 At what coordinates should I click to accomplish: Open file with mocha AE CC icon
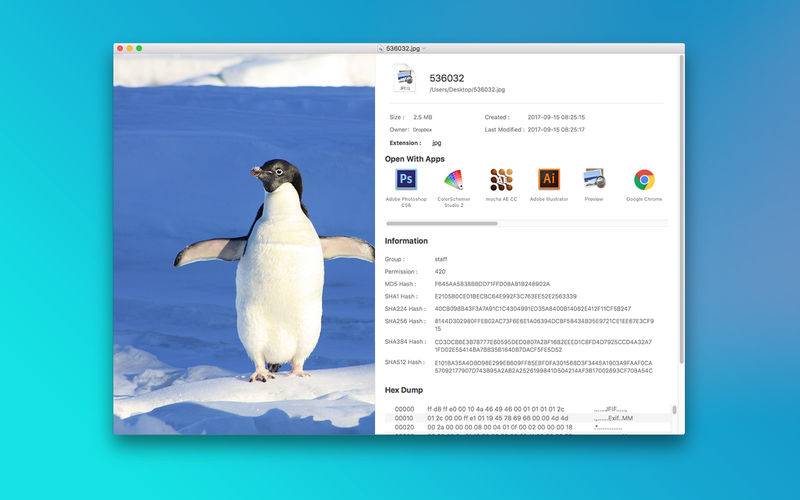501,180
